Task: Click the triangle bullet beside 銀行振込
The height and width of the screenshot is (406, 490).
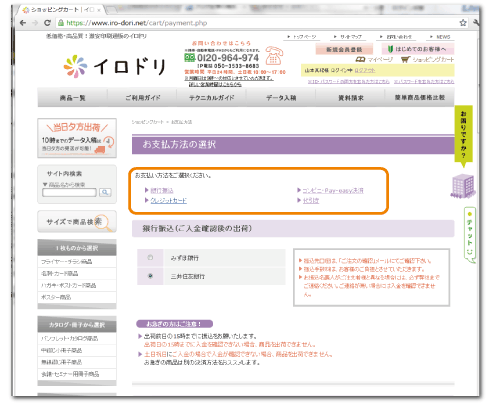Action: click(147, 190)
